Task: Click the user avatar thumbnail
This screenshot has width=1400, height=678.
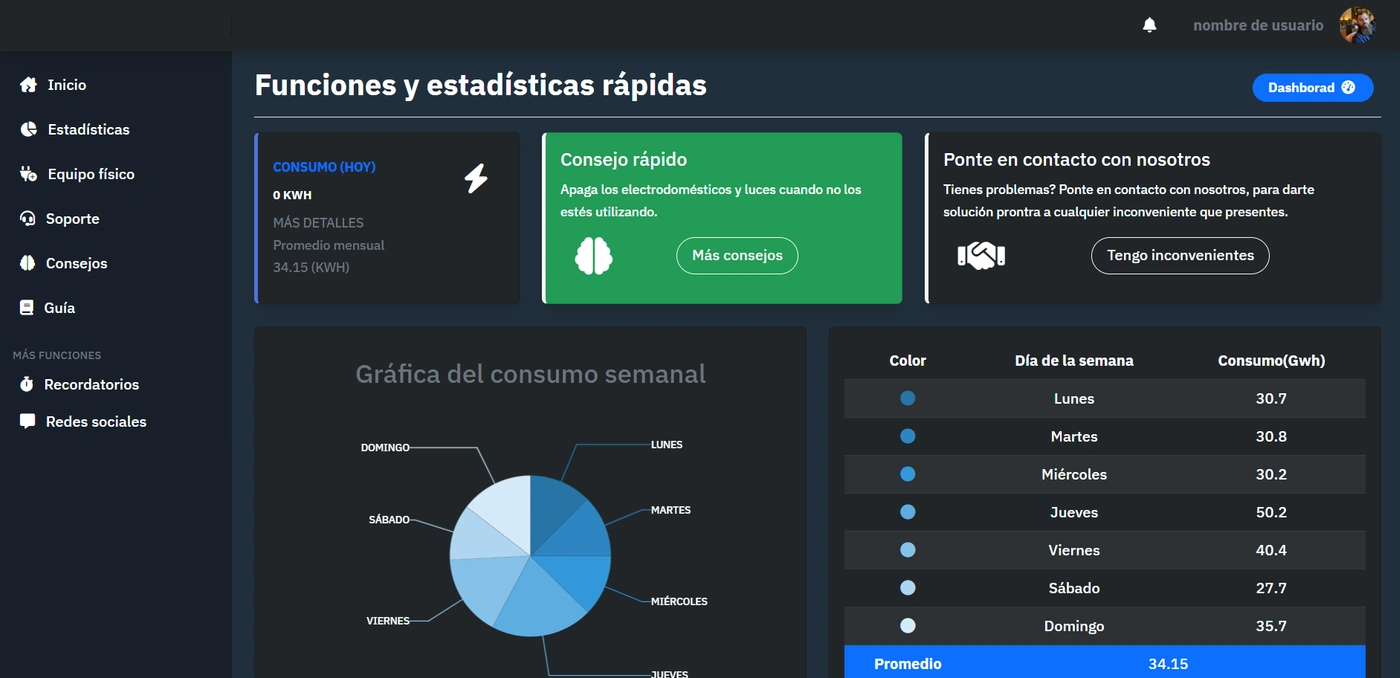Action: point(1357,24)
